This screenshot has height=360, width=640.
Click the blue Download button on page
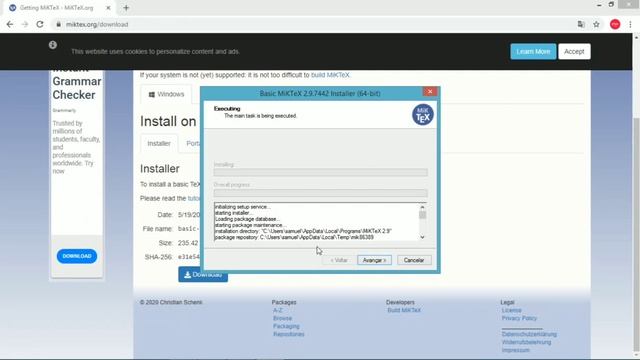pos(202,275)
